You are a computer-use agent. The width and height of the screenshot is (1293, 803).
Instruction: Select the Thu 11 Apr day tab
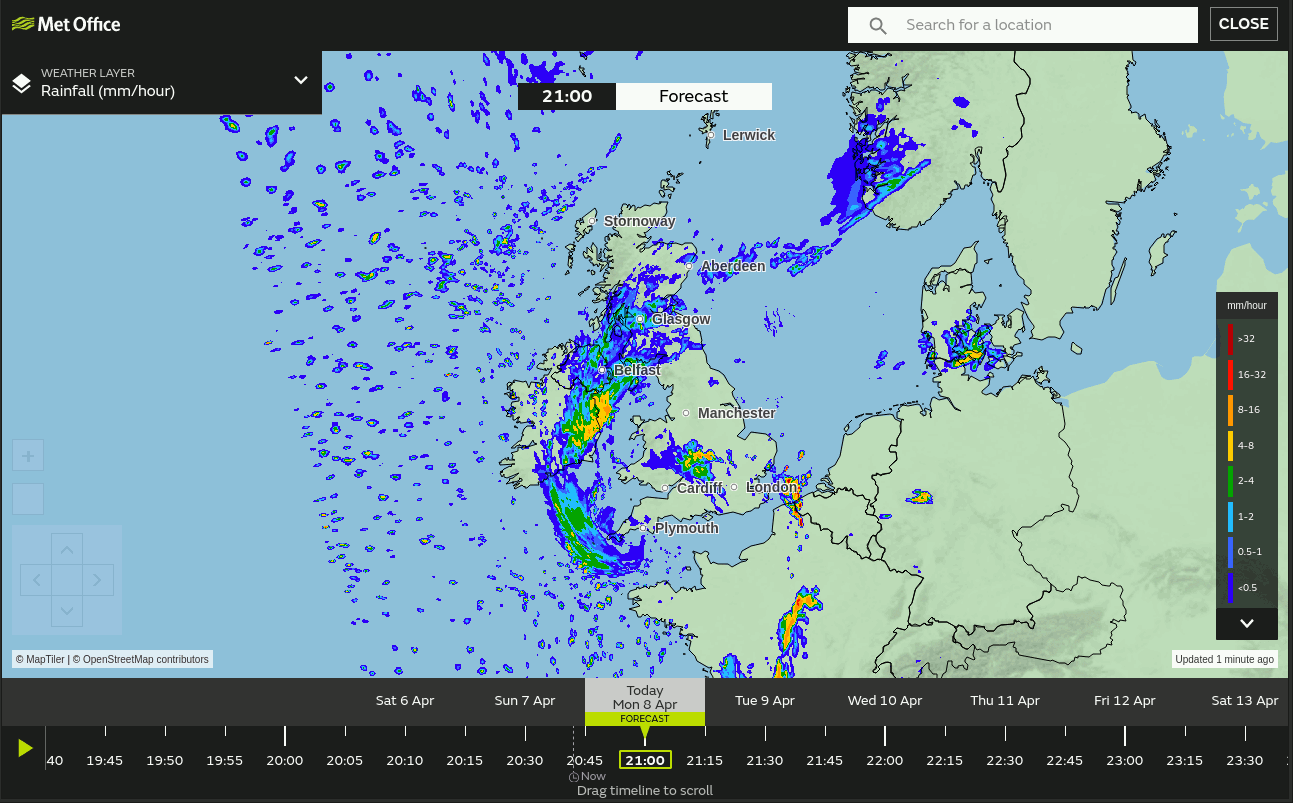click(x=1005, y=700)
